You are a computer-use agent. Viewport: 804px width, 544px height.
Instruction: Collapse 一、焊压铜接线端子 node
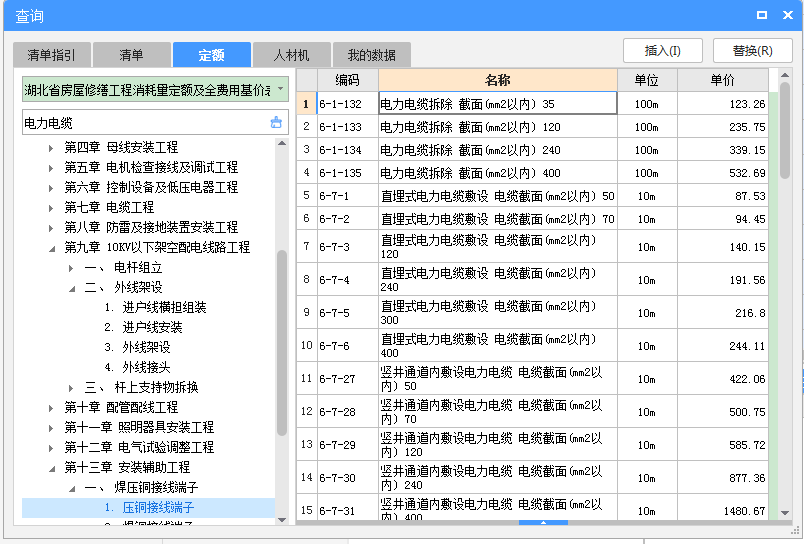point(72,489)
